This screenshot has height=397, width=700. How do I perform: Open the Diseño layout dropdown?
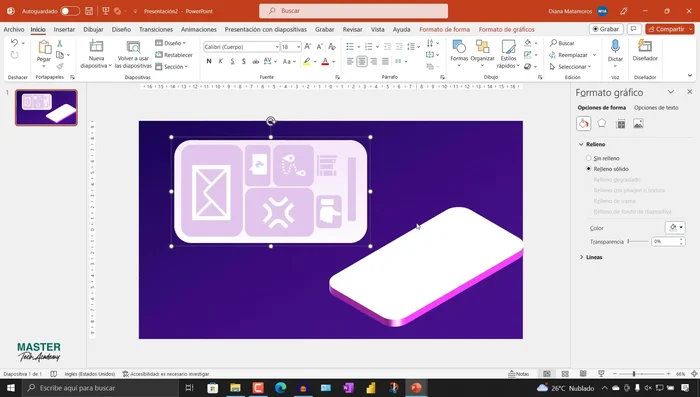pos(171,43)
